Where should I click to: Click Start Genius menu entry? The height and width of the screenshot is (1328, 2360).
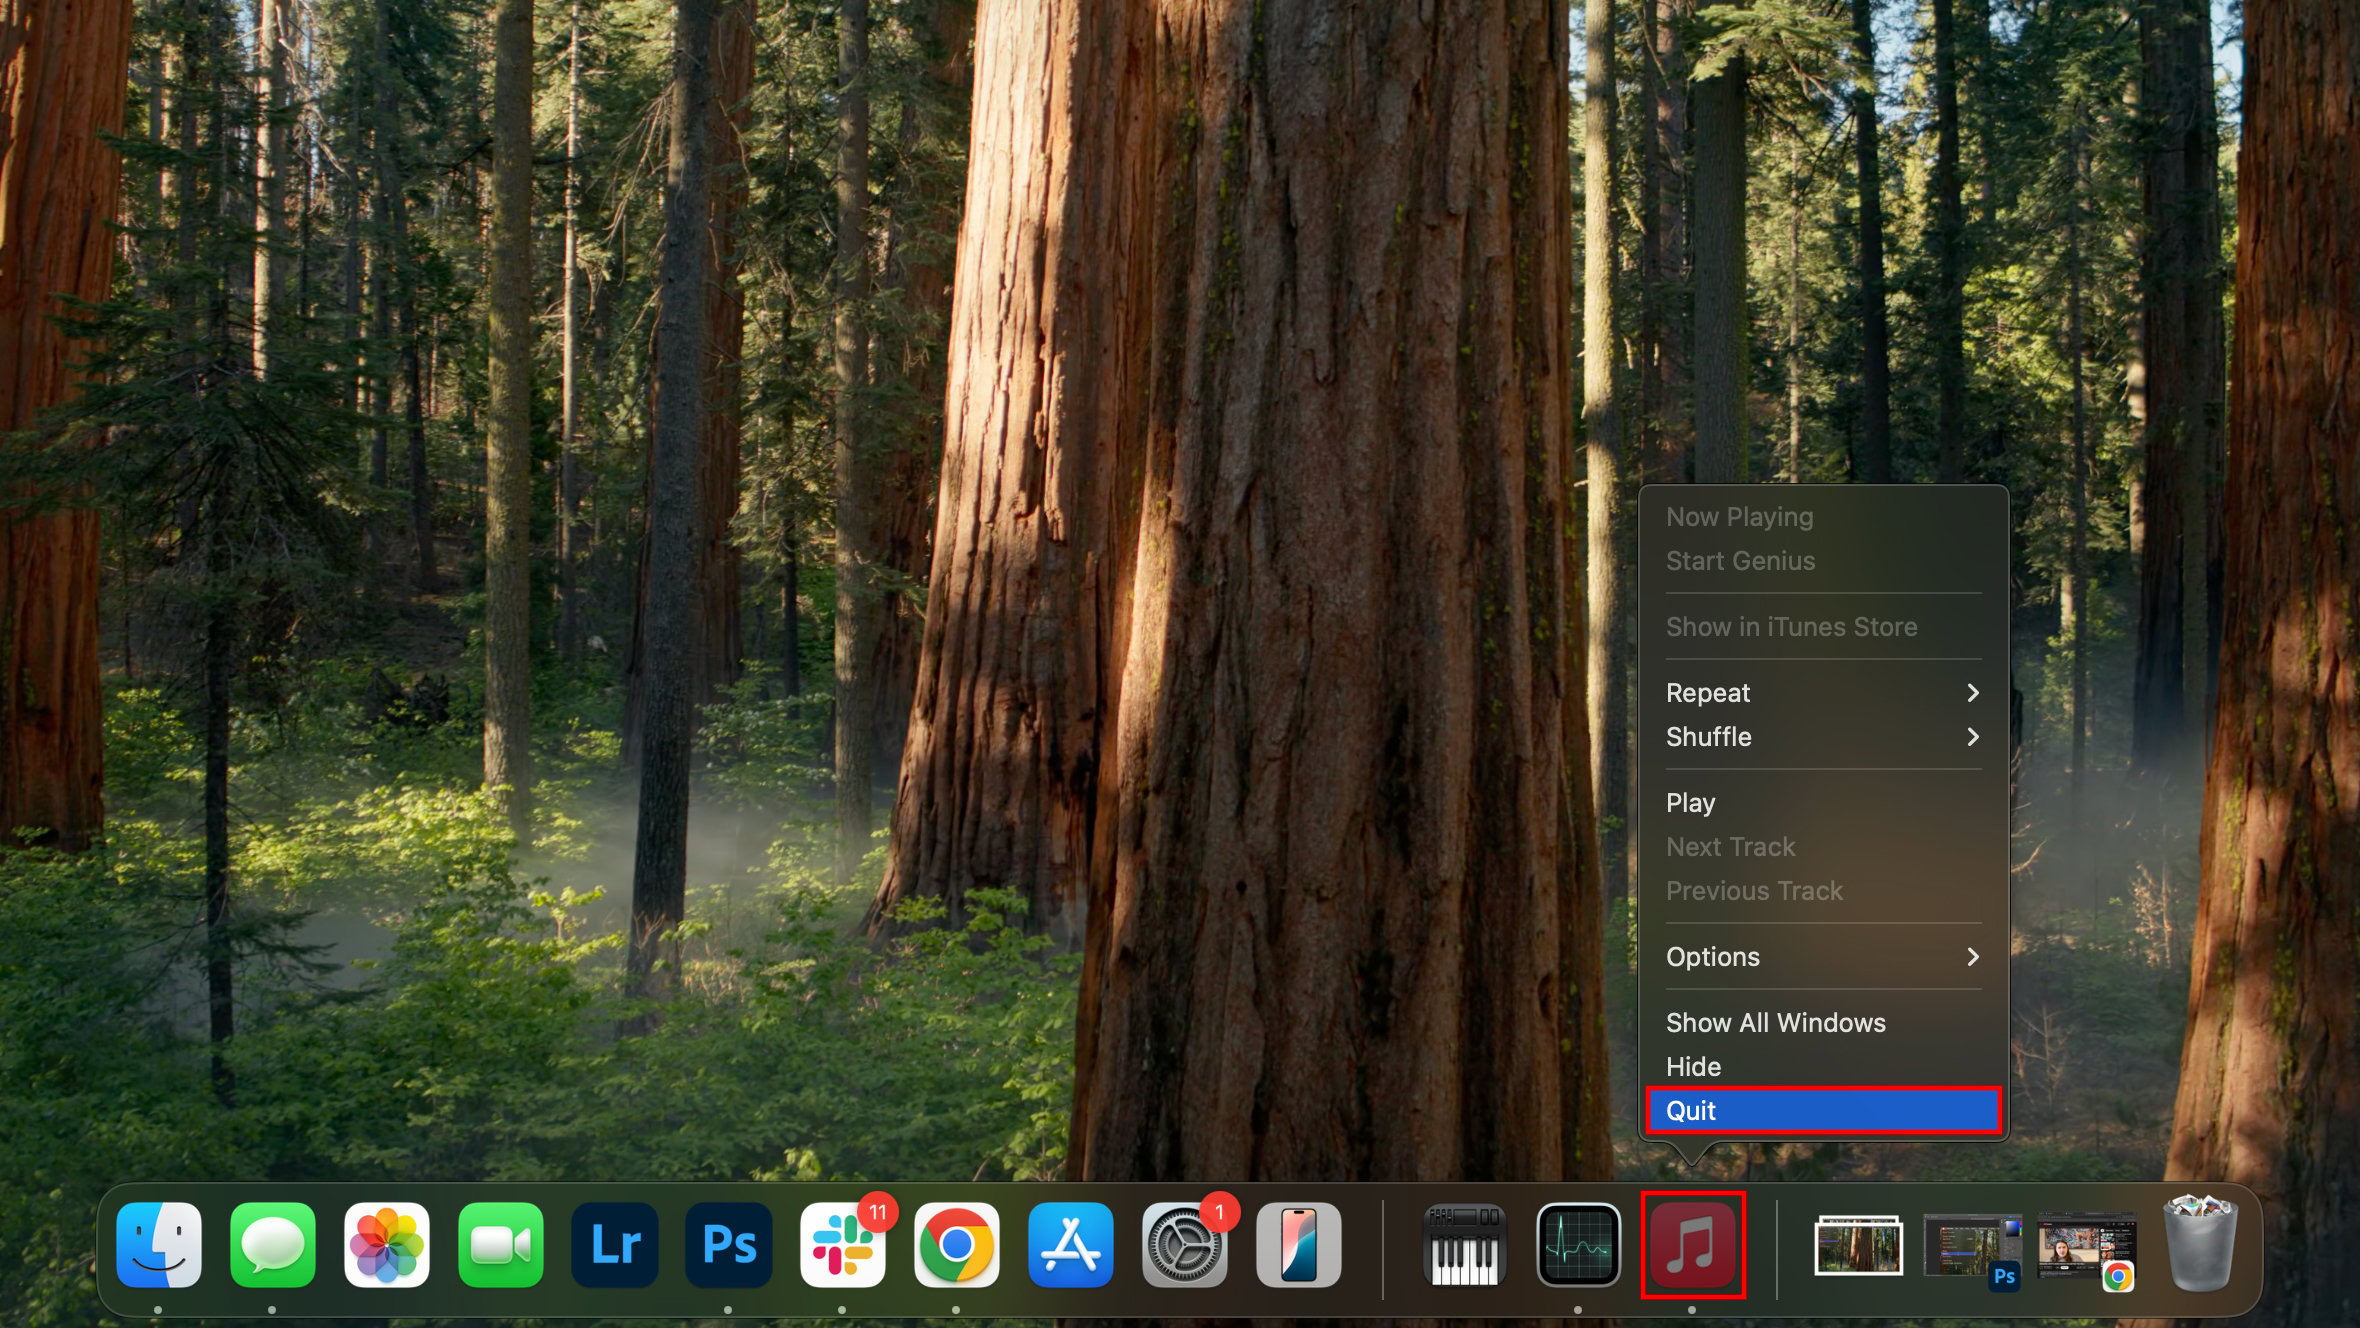(1823, 561)
